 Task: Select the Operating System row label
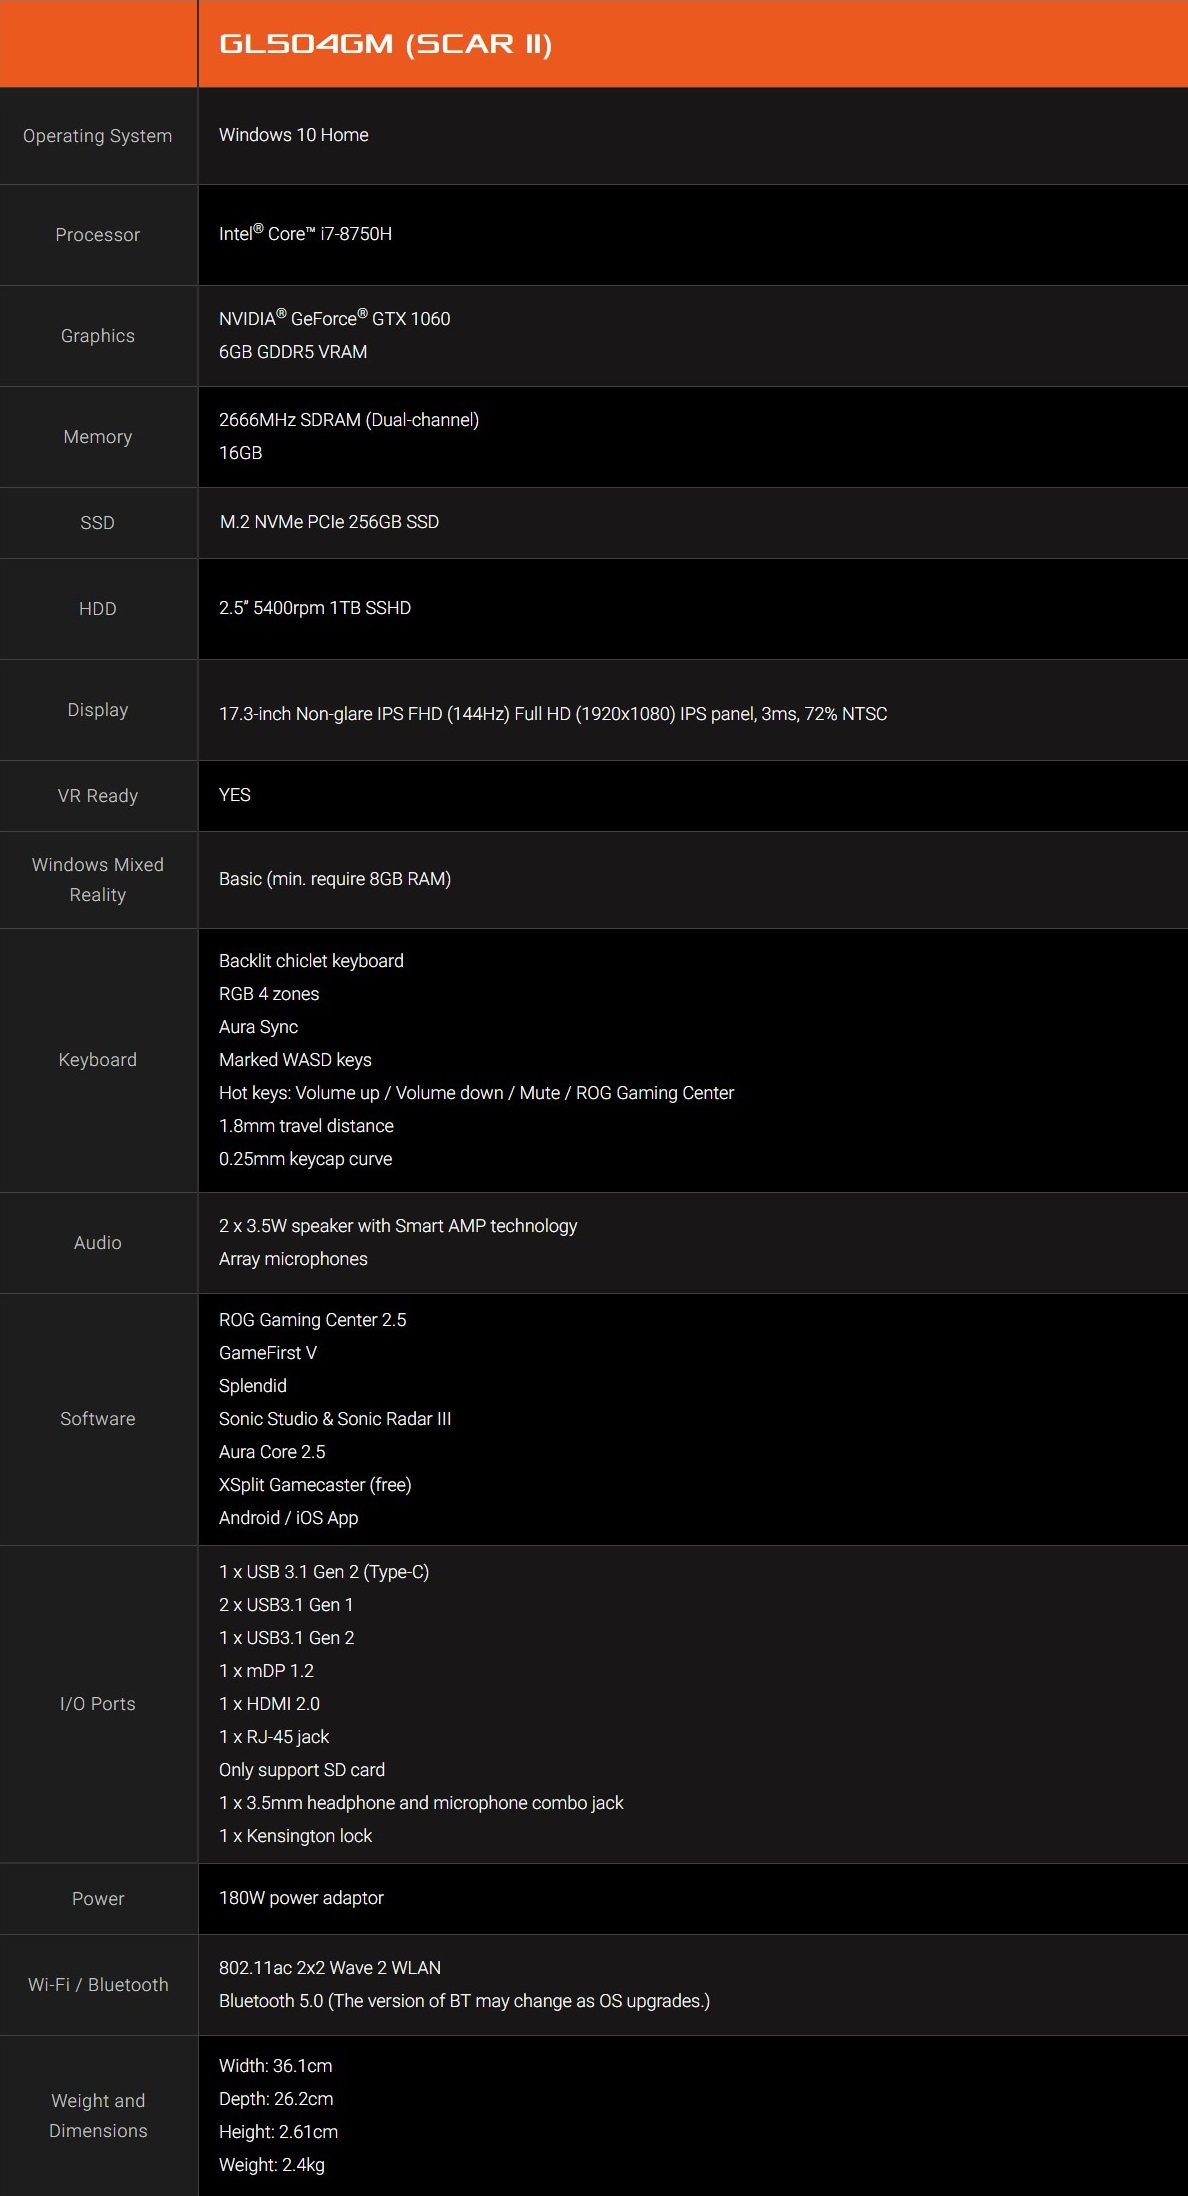point(97,136)
